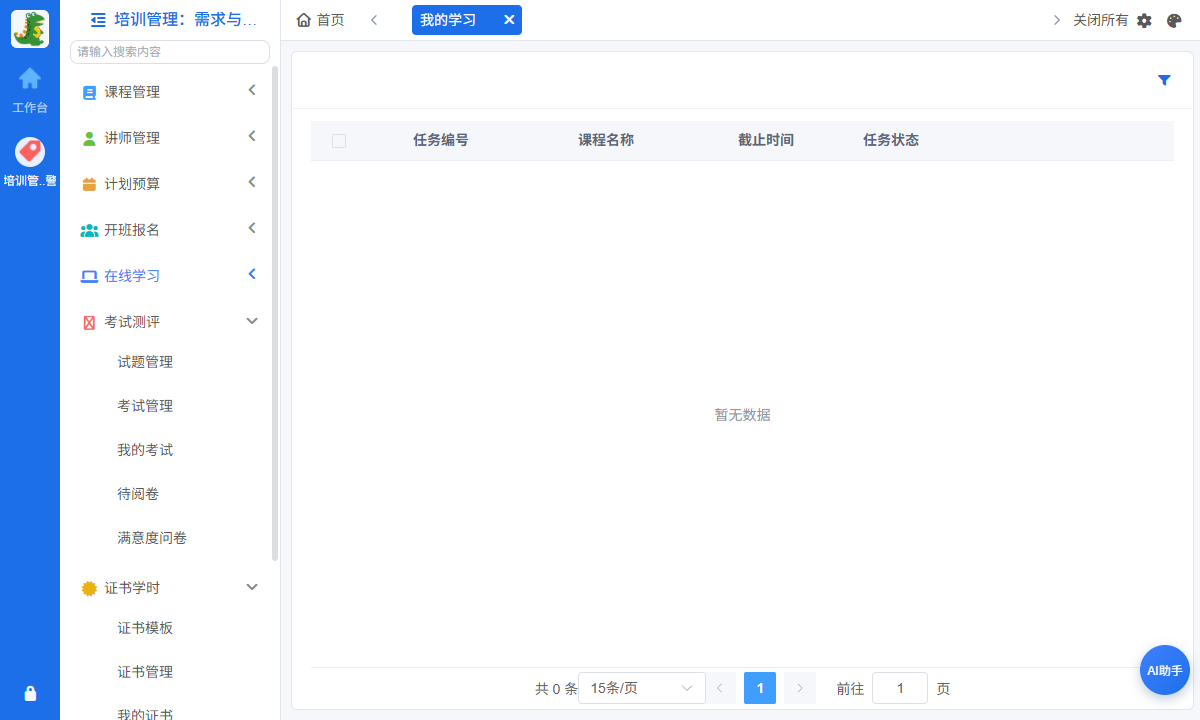Viewport: 1200px width, 720px height.
Task: Collapse the 考试测评 menu chevron
Action: 252,321
